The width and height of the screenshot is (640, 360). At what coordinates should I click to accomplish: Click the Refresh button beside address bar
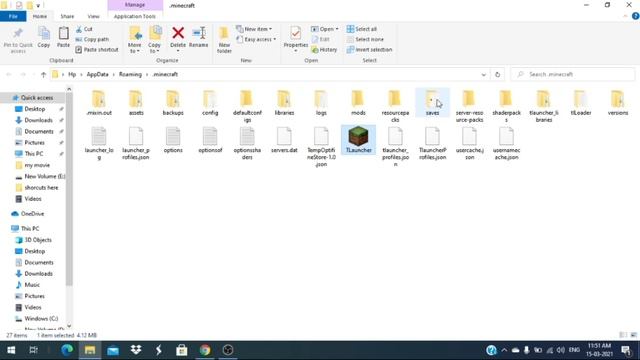(497, 75)
